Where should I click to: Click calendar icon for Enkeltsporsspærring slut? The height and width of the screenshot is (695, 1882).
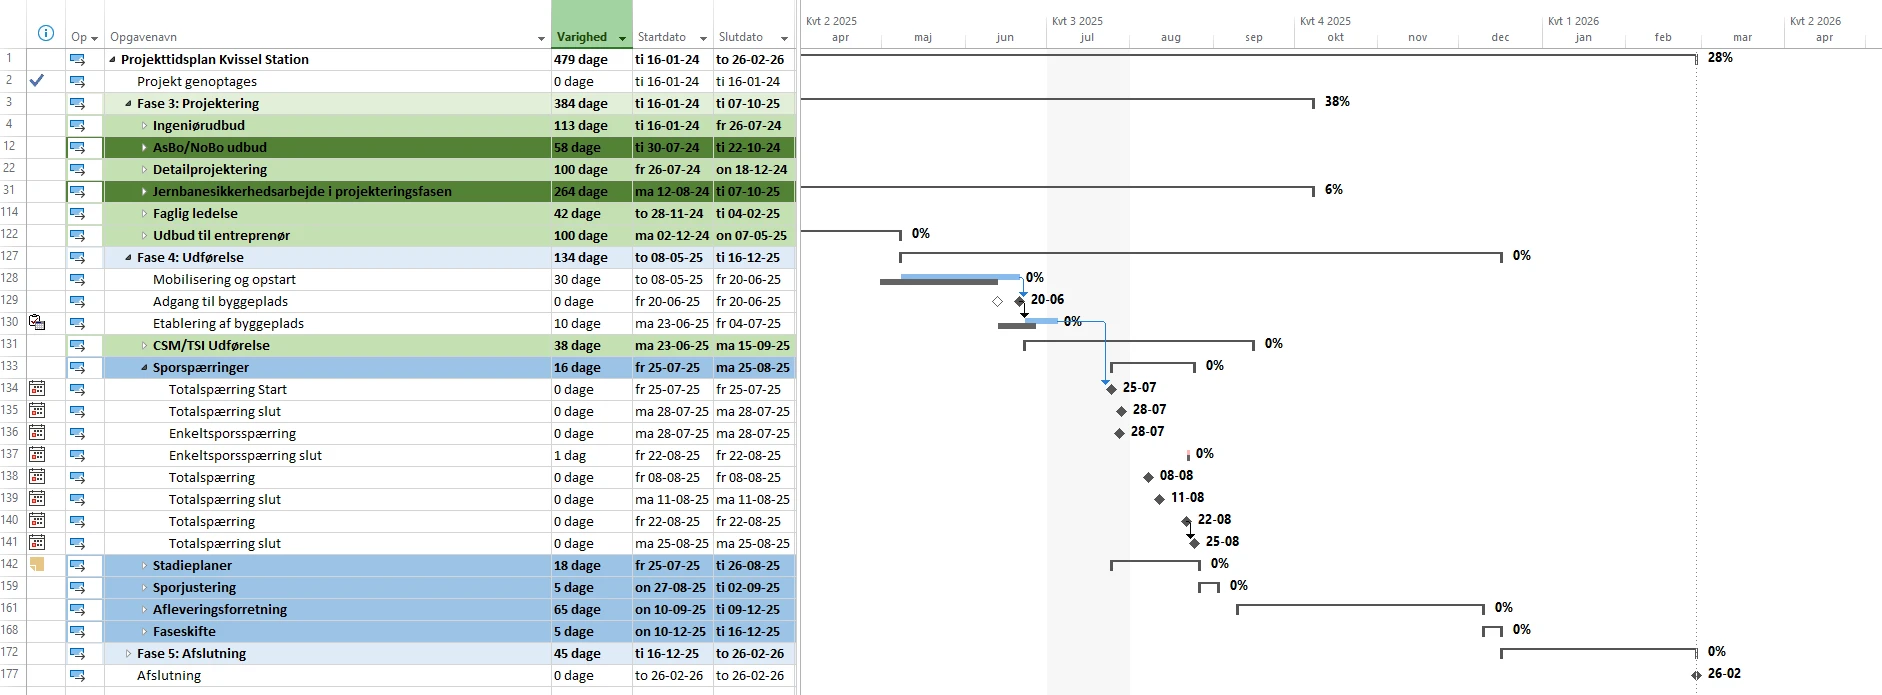tap(37, 455)
